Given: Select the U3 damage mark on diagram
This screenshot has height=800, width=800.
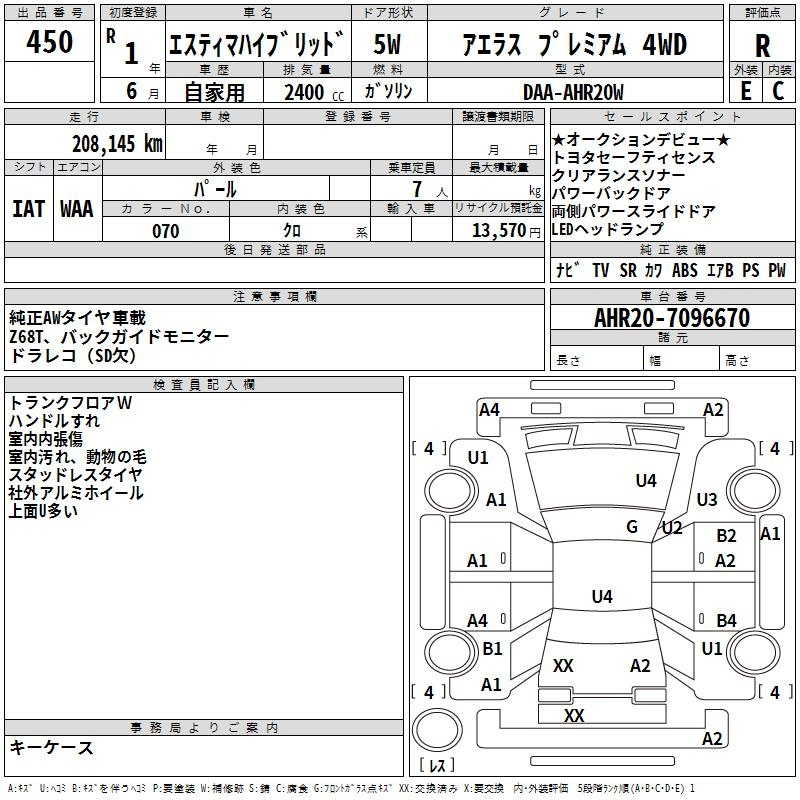Looking at the screenshot, I should pyautogui.click(x=707, y=499).
